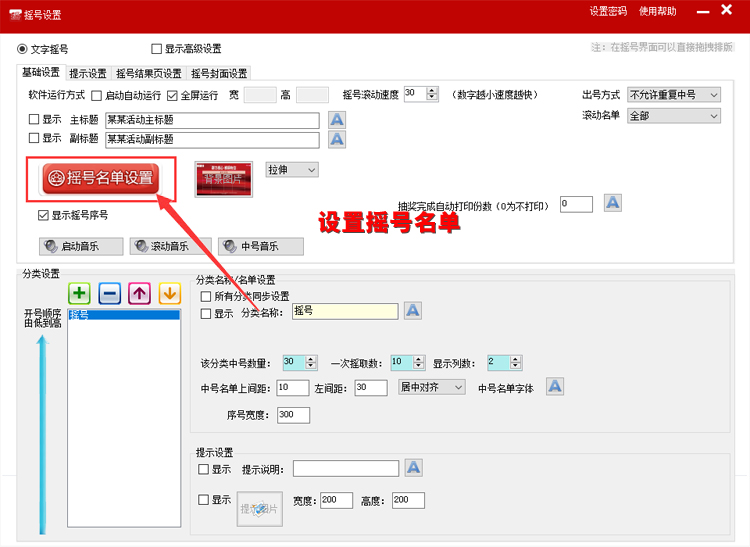Open font settings for 主标题

click(x=337, y=120)
